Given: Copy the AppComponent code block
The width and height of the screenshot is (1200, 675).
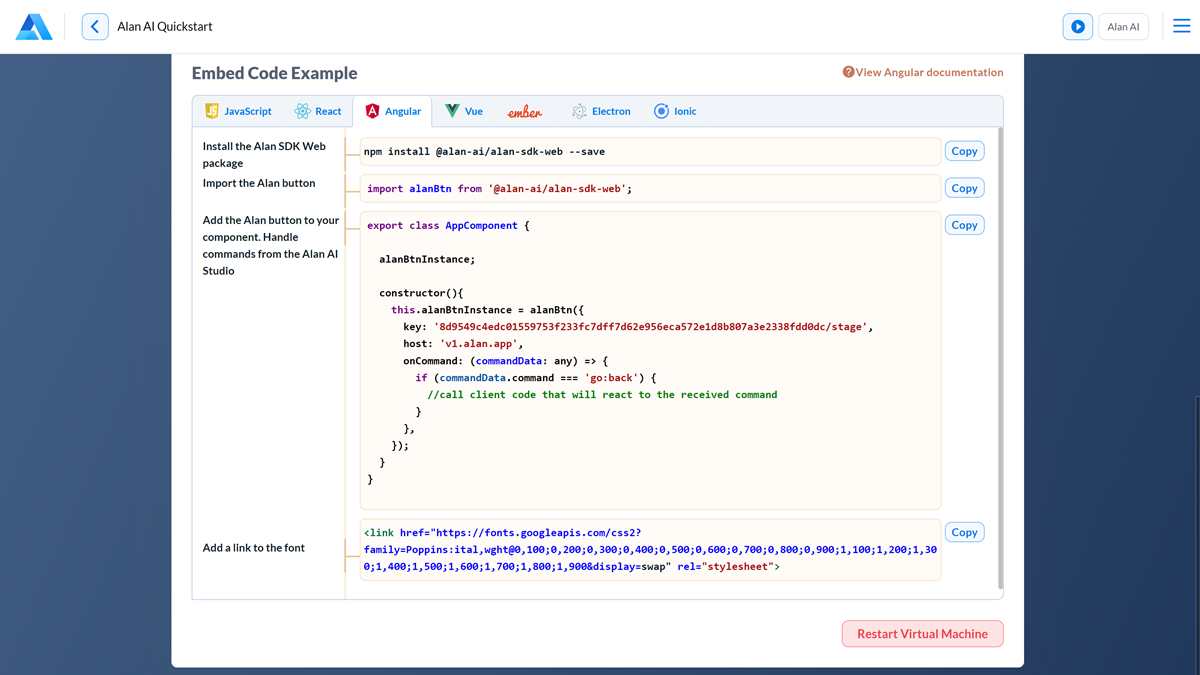Looking at the screenshot, I should (x=963, y=224).
